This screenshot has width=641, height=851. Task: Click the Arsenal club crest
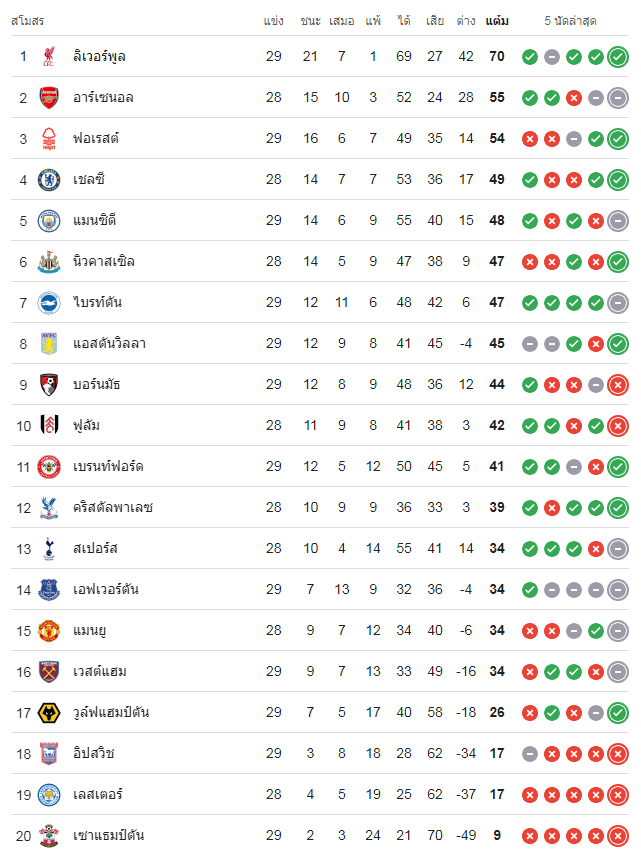point(49,98)
